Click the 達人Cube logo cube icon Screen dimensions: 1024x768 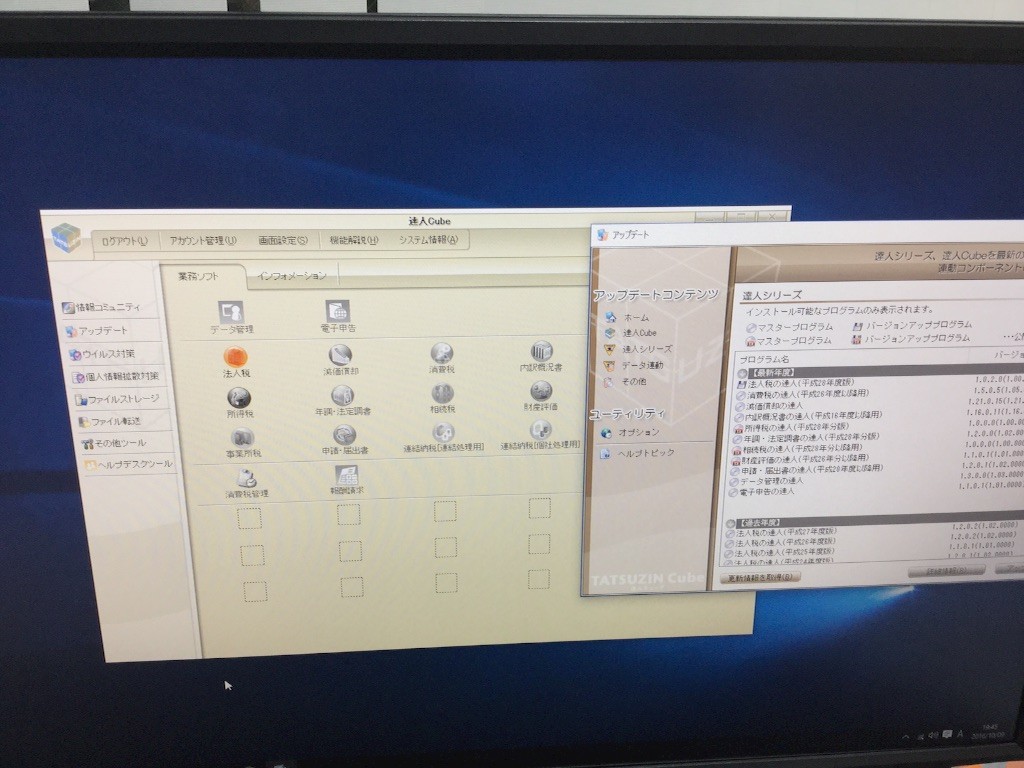click(66, 237)
